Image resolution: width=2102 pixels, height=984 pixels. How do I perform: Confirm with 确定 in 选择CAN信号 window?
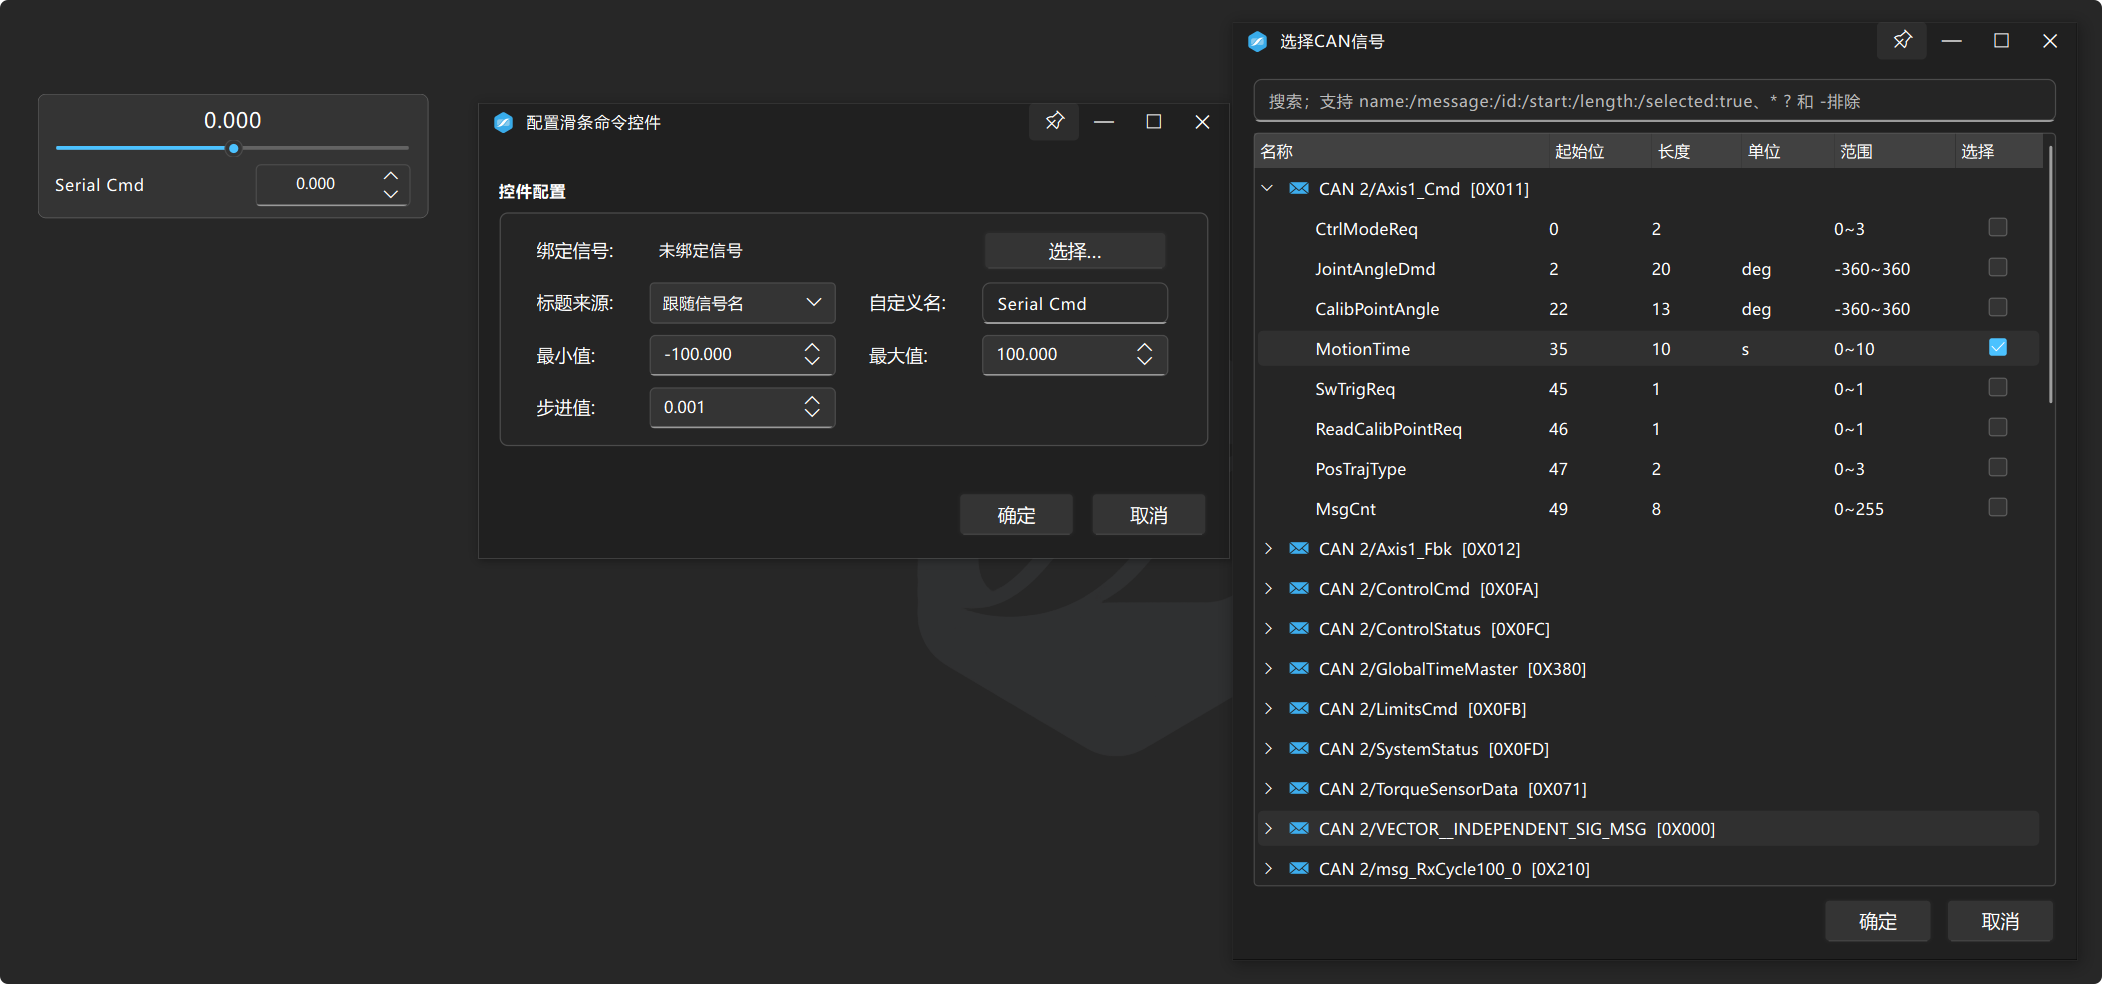click(1877, 921)
